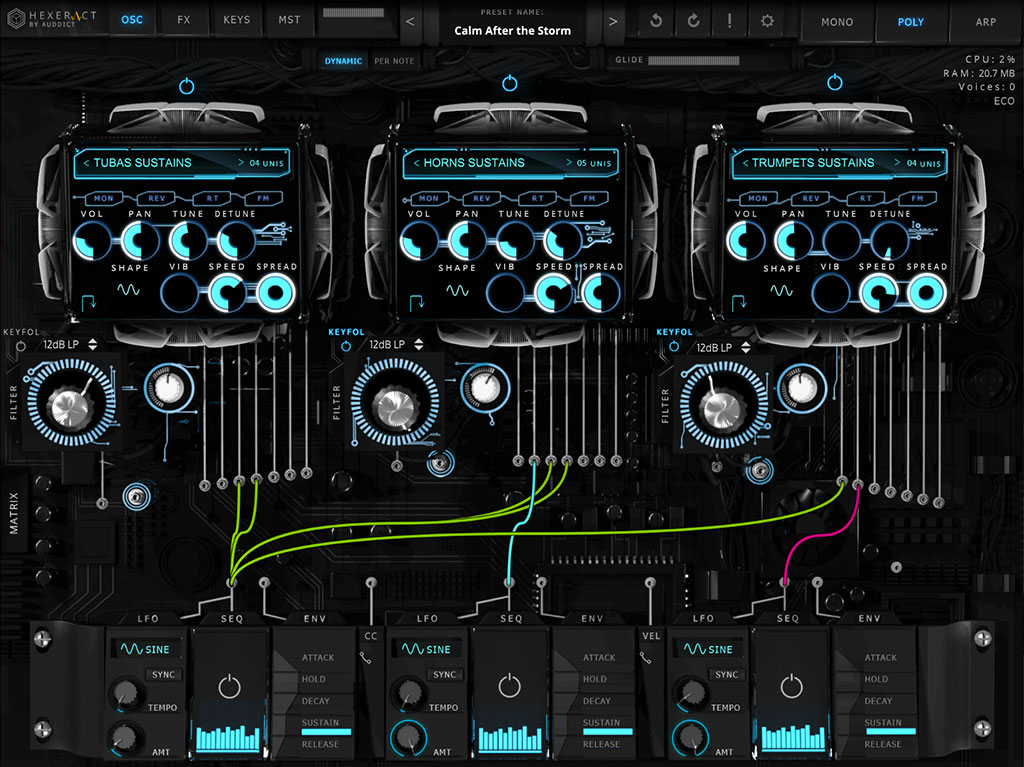Click the preset name Calm After the Storm

pyautogui.click(x=513, y=31)
